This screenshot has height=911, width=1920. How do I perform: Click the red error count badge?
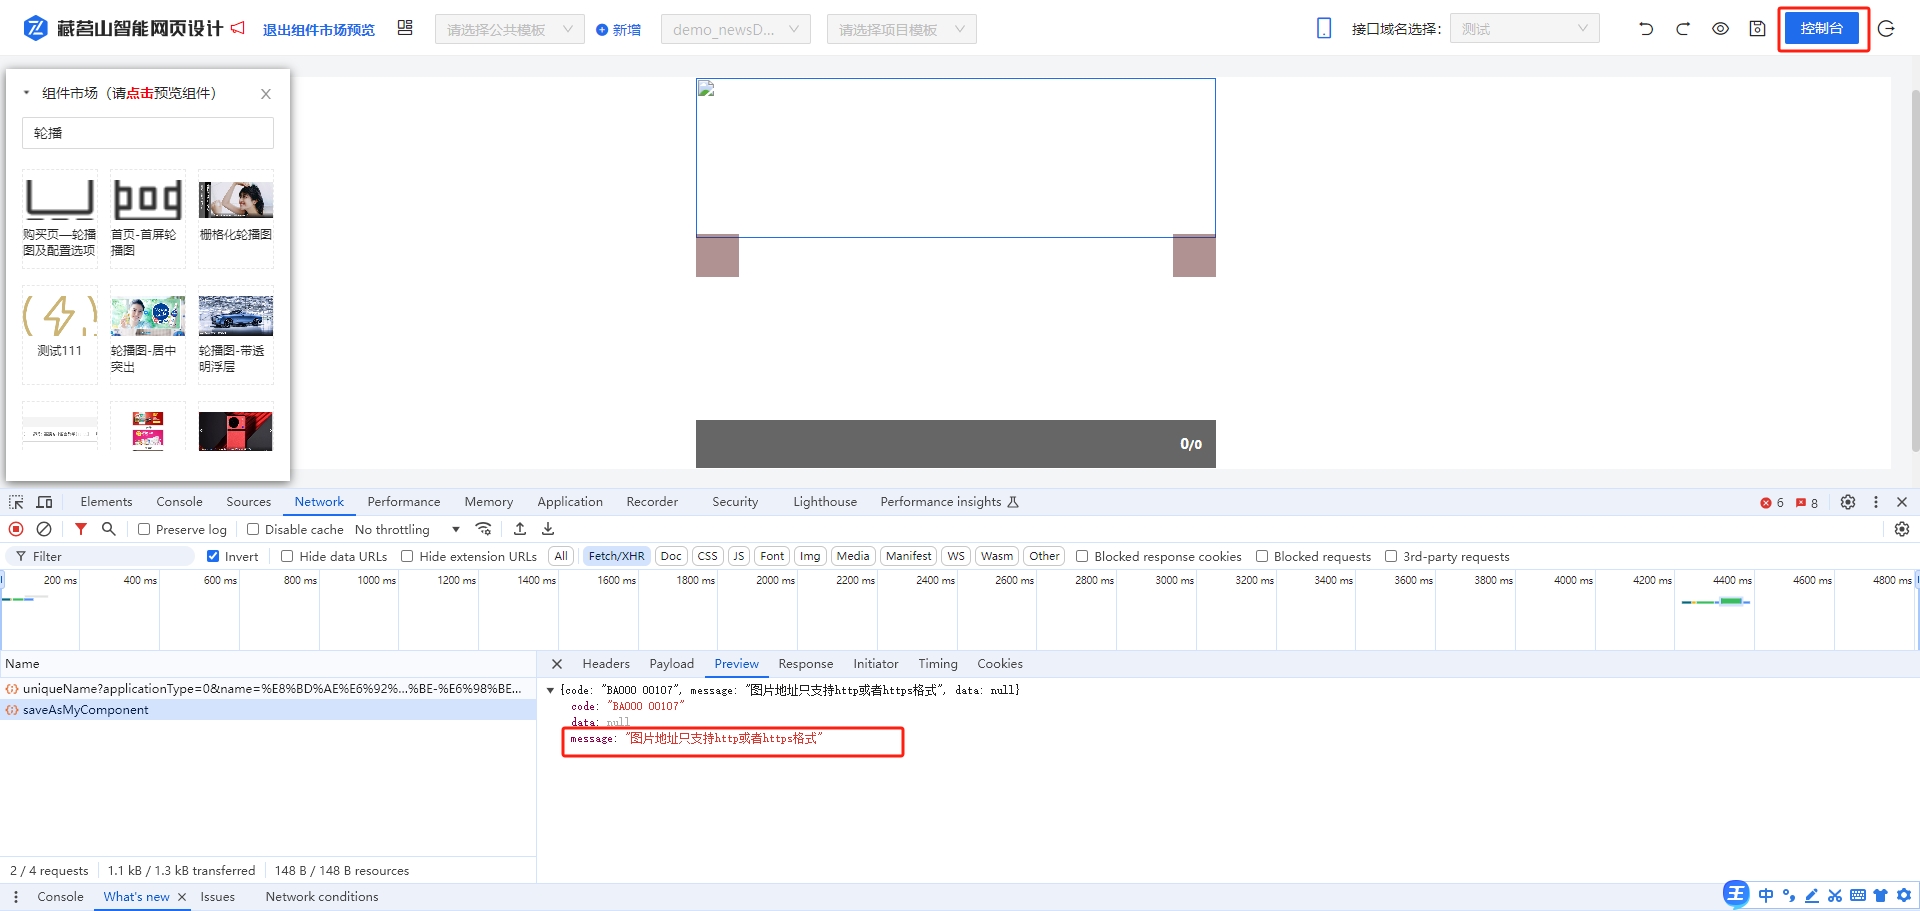click(x=1772, y=503)
